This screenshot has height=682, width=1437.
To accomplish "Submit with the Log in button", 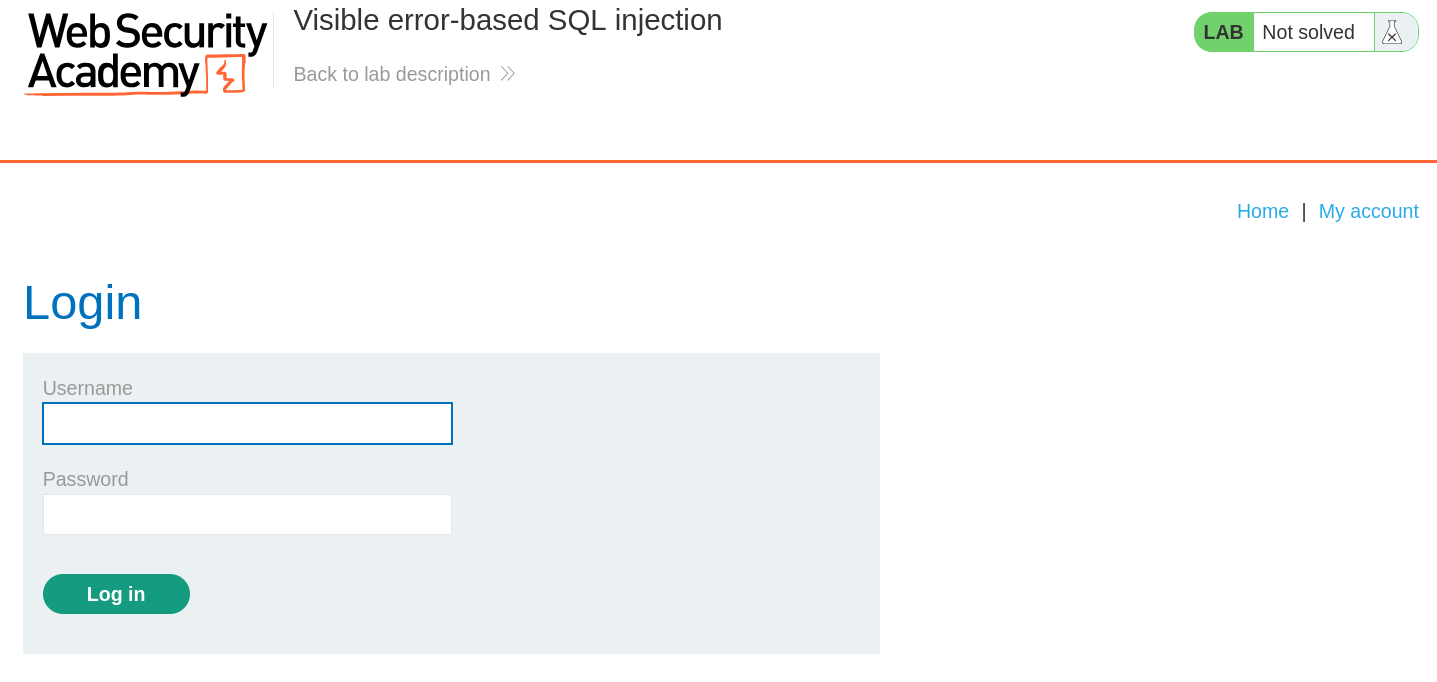I will pos(116,594).
